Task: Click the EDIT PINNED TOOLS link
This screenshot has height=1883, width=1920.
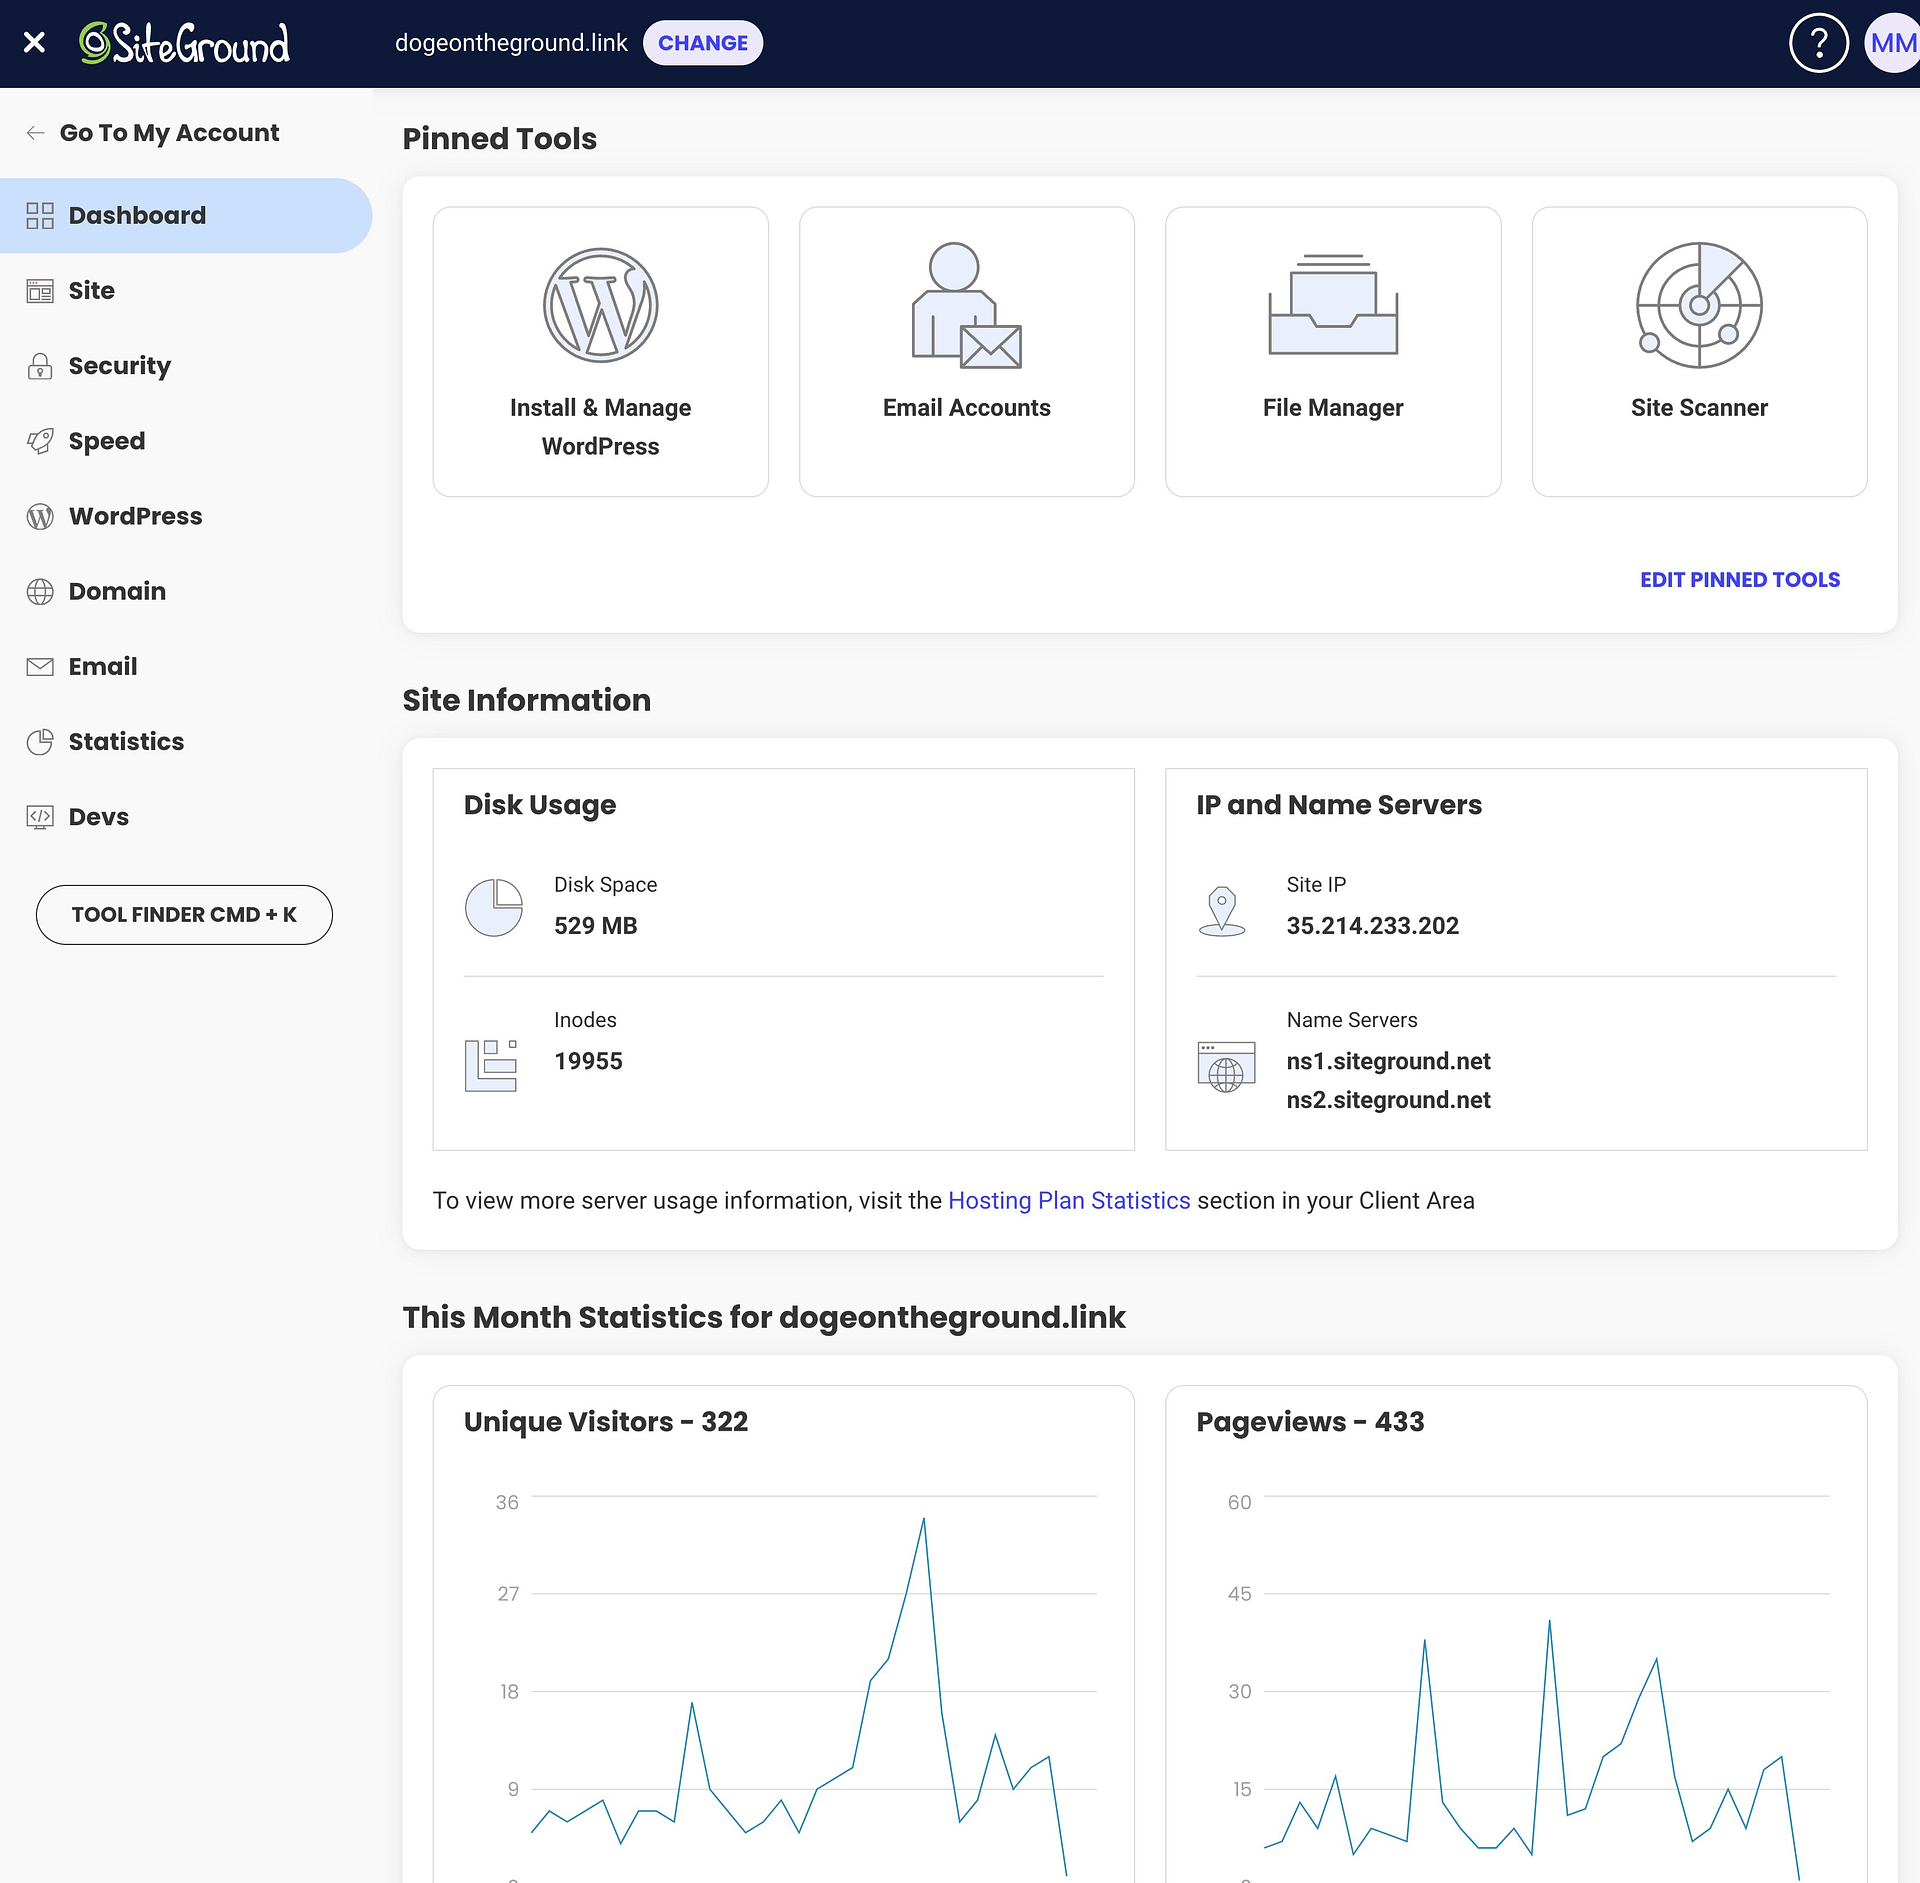Action: point(1739,579)
